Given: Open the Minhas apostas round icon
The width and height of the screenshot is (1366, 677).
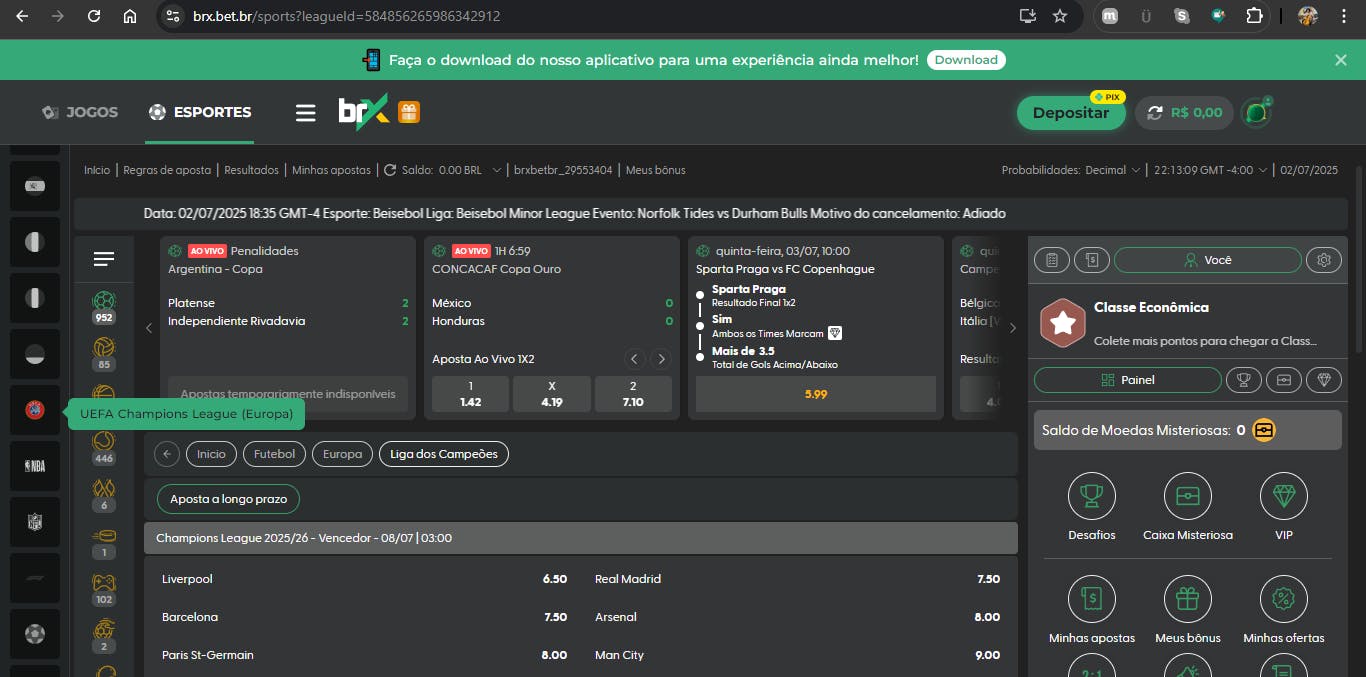Looking at the screenshot, I should (1092, 599).
